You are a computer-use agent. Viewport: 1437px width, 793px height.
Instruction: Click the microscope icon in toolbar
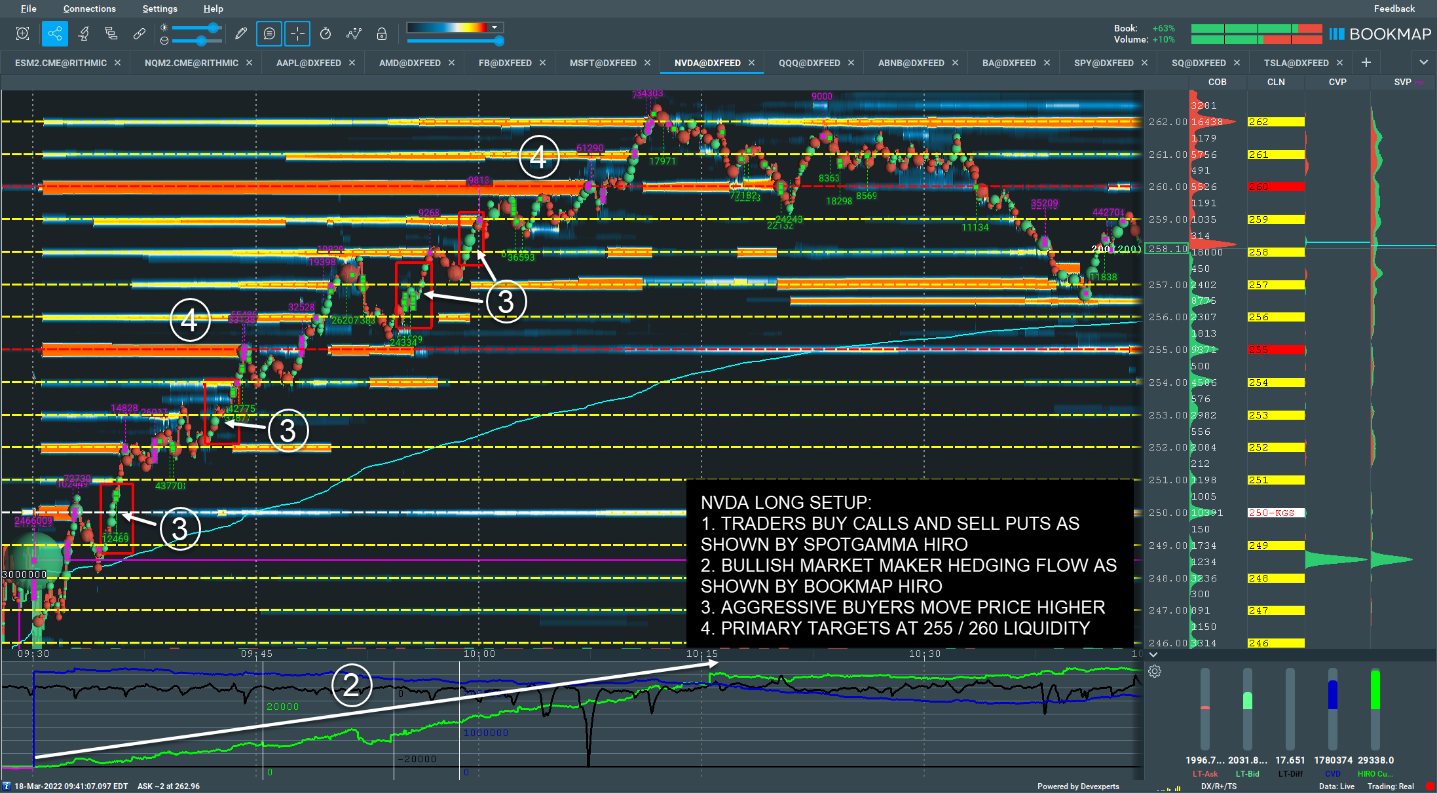pyautogui.click(x=82, y=33)
